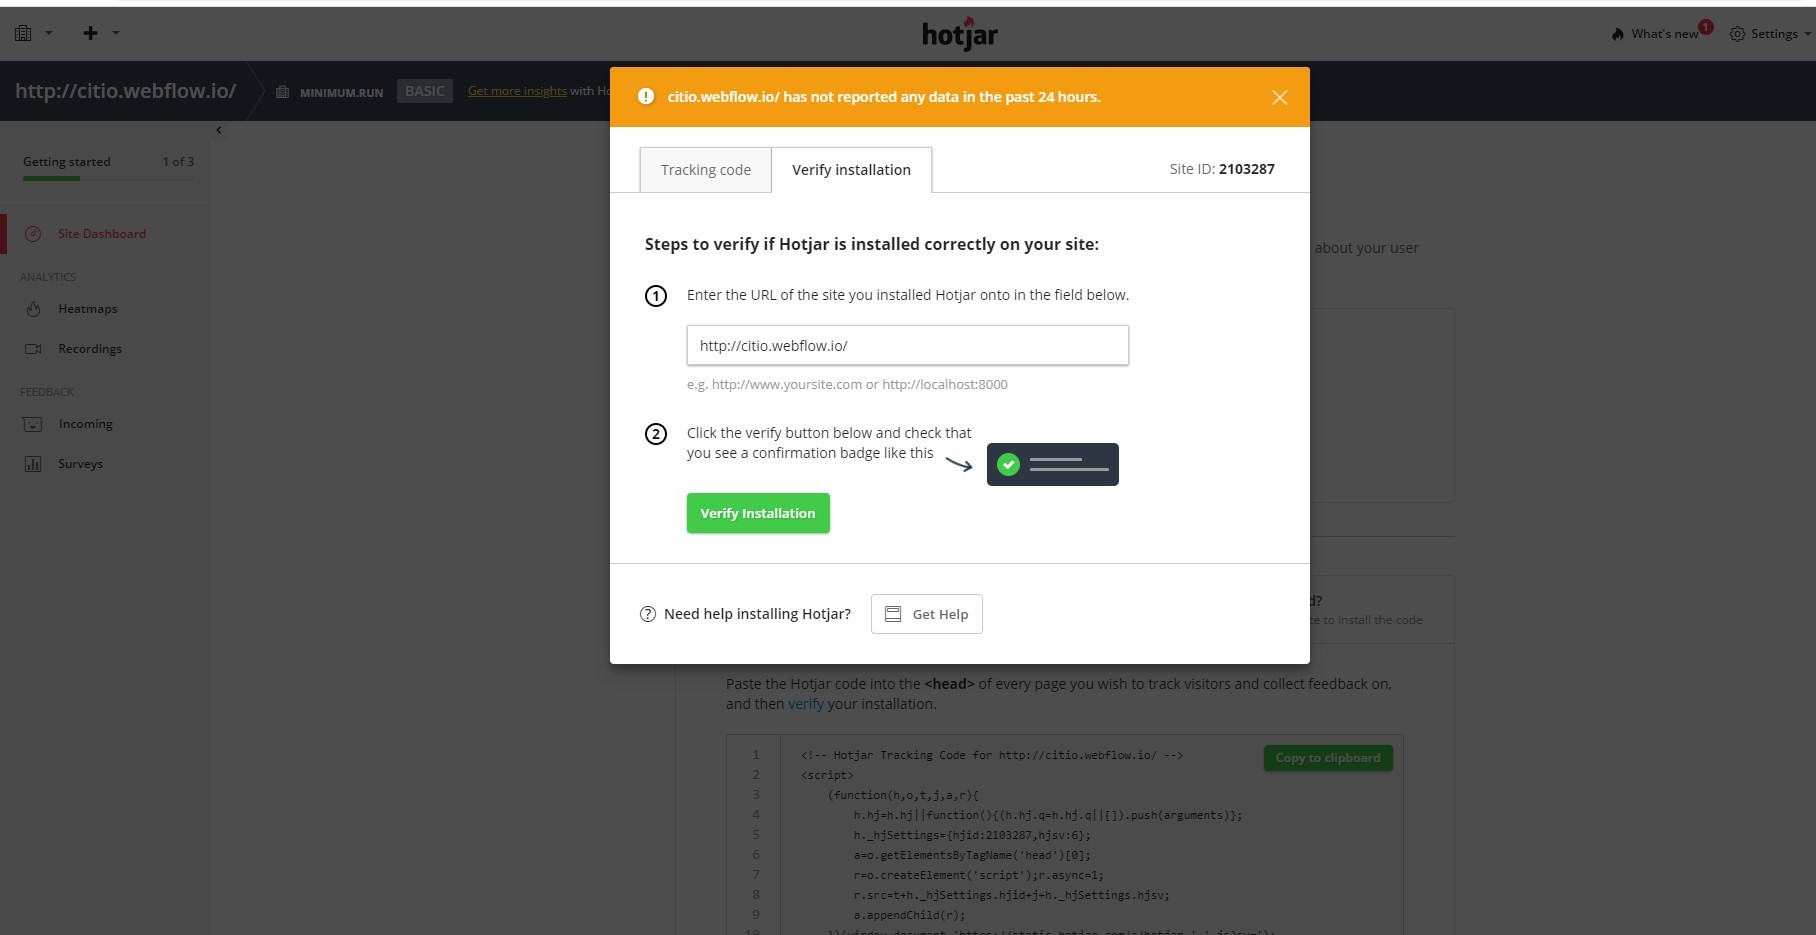1816x935 pixels.
Task: Click the Site Dashboard compass icon
Action: [x=33, y=234]
